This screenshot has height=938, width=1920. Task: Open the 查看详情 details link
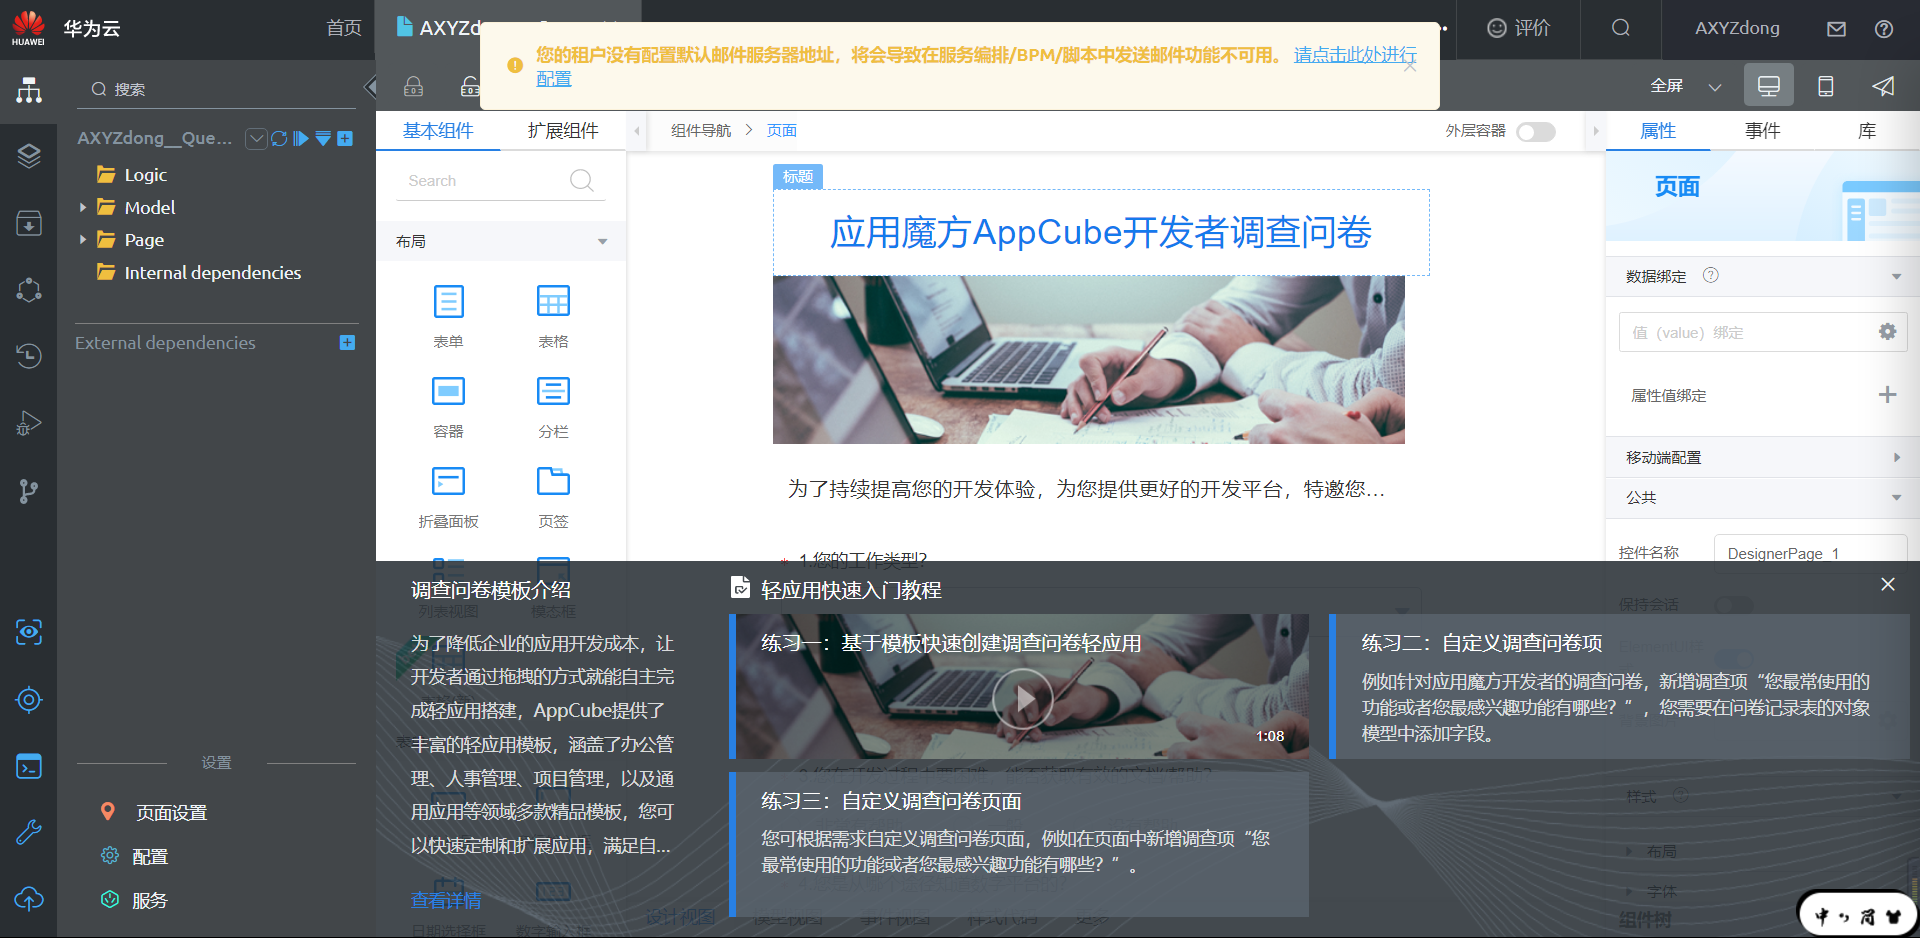[x=446, y=901]
